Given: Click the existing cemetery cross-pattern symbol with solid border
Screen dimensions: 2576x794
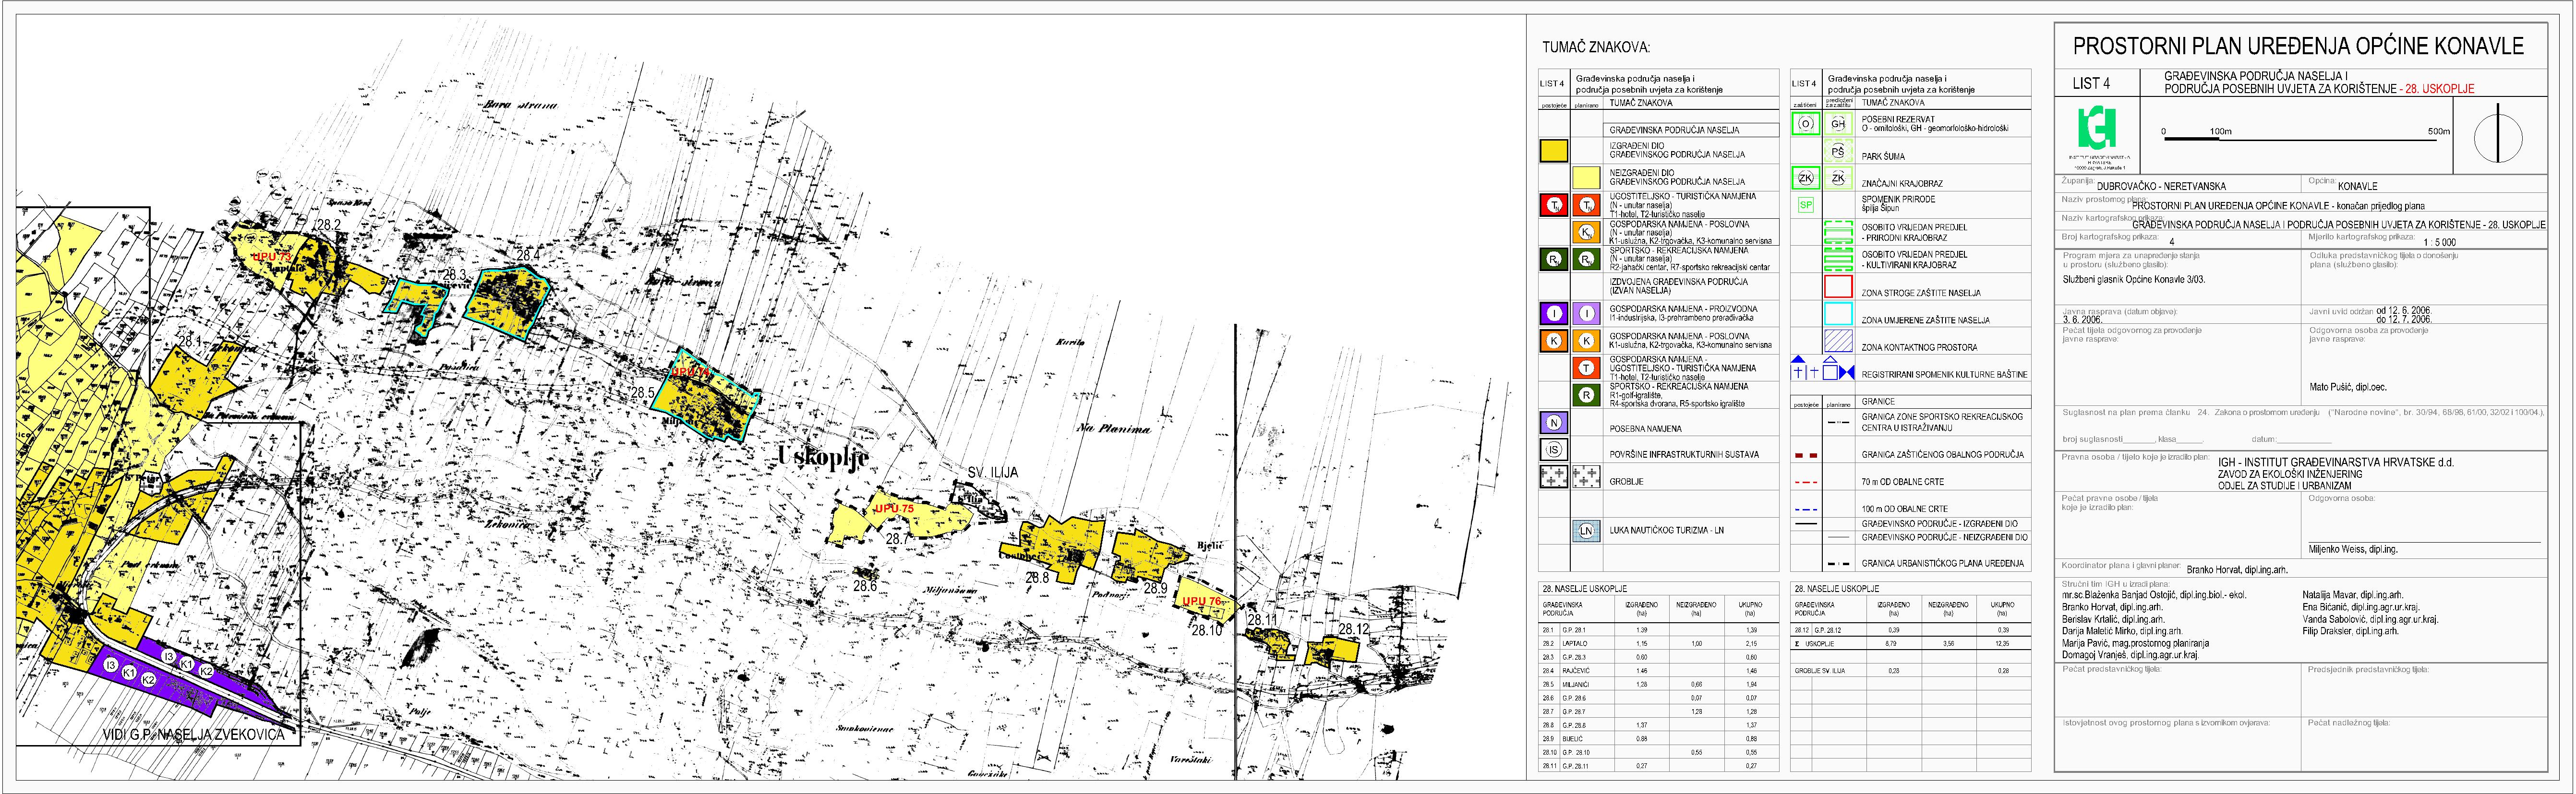Looking at the screenshot, I should (1553, 477).
